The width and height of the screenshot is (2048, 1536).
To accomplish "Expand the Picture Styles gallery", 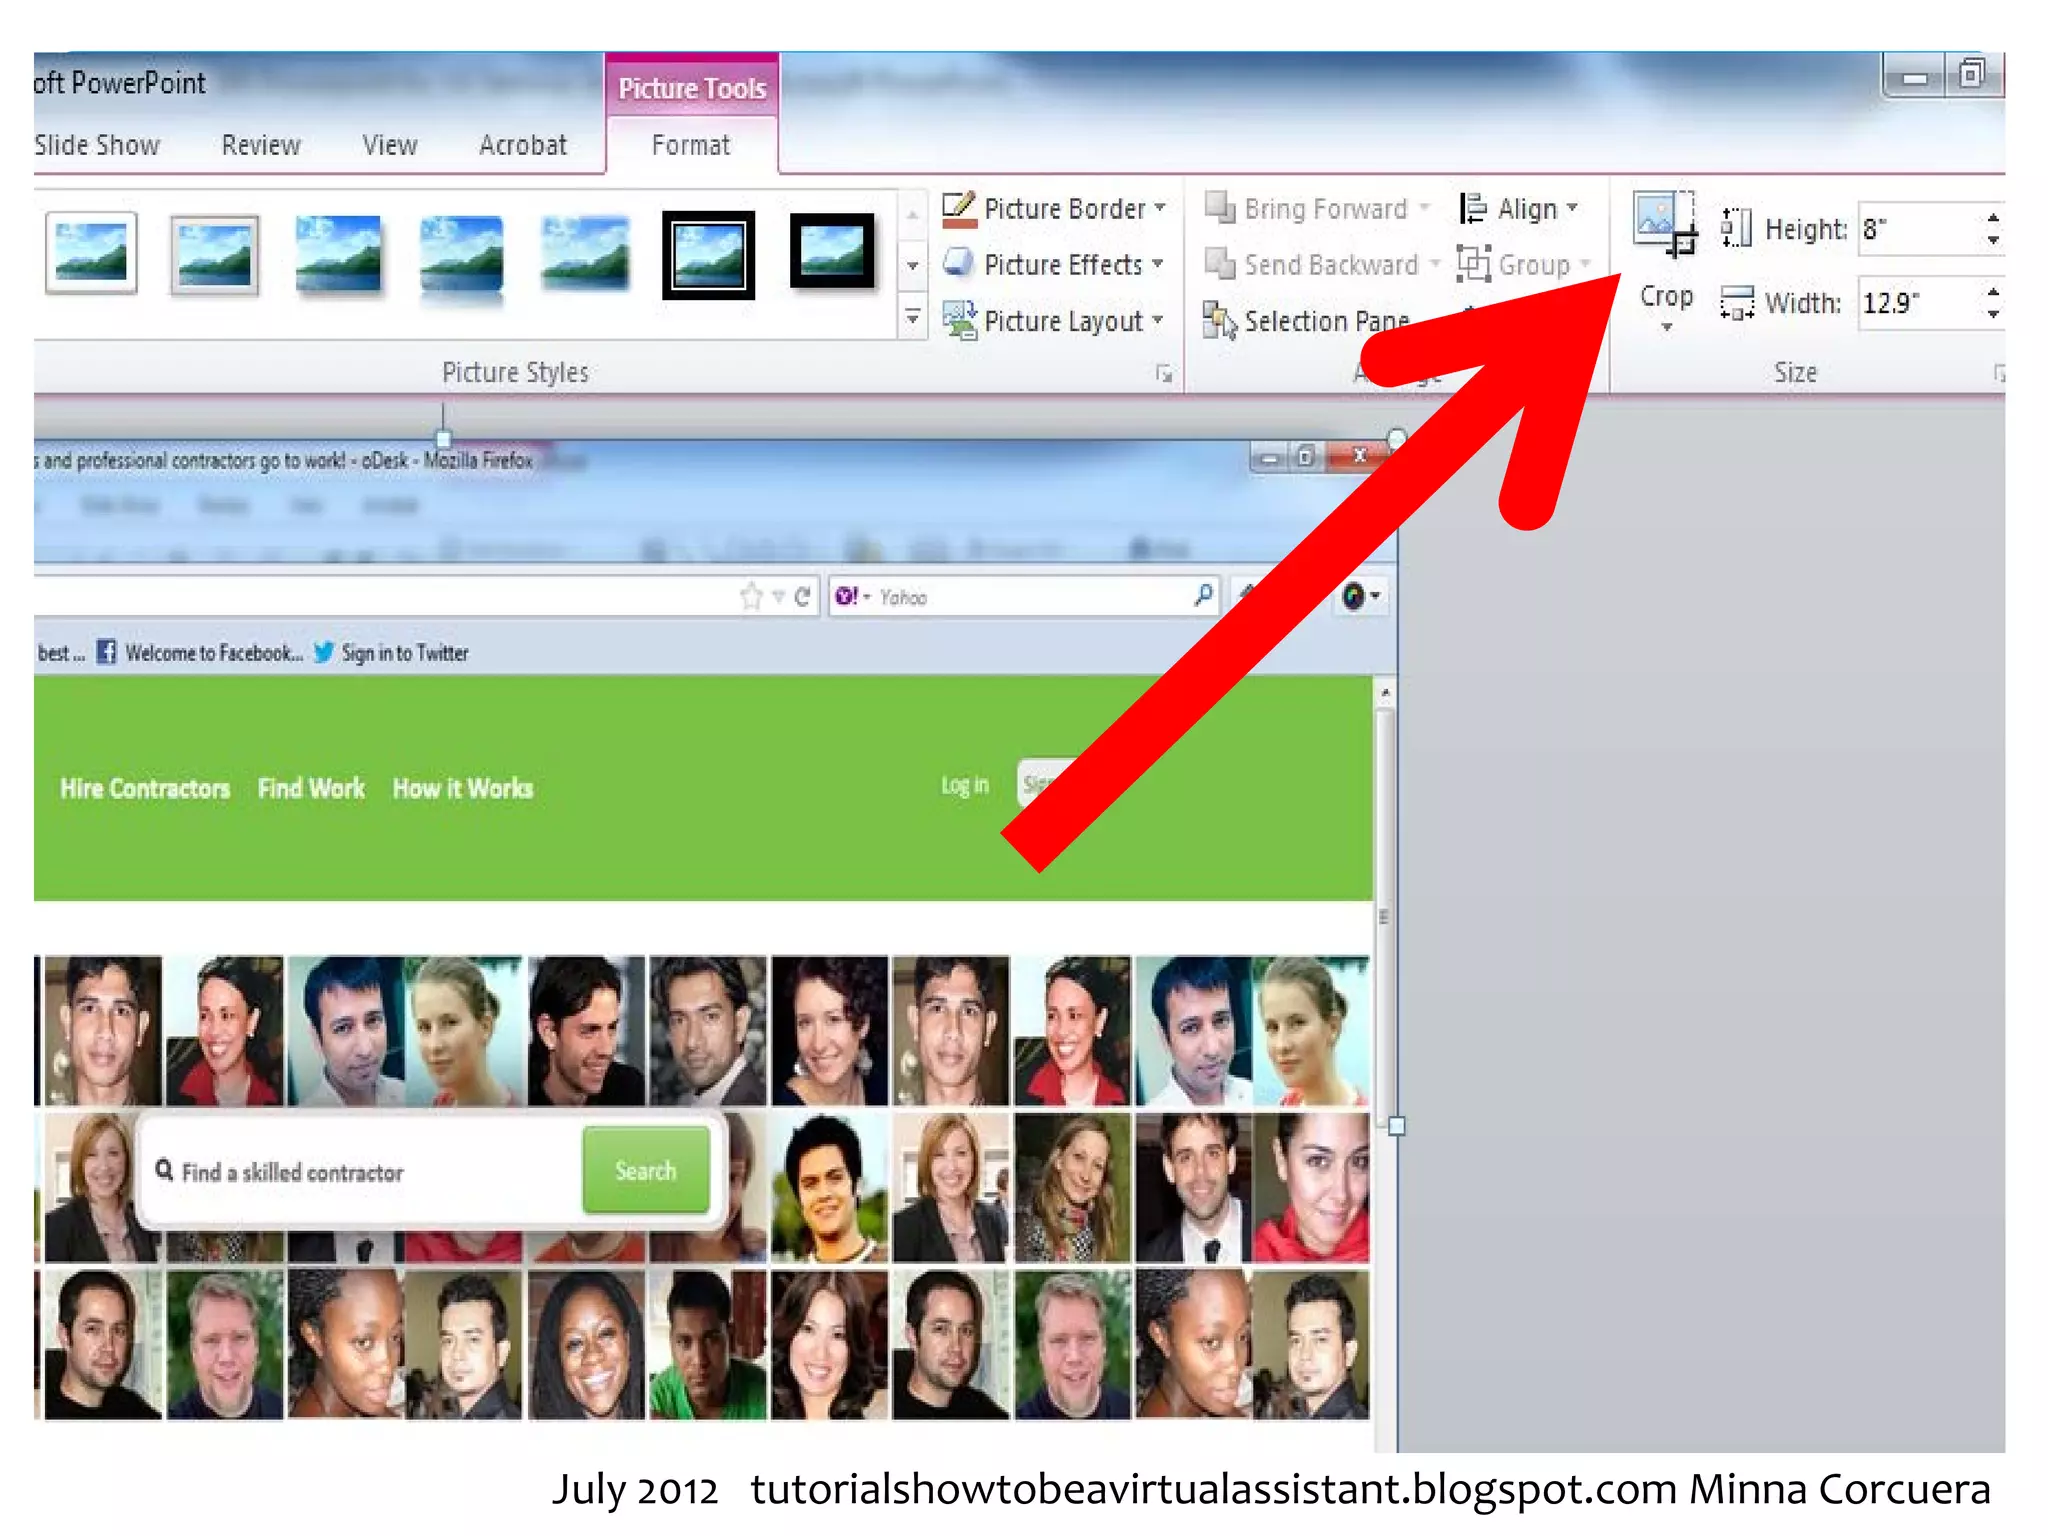I will point(912,318).
